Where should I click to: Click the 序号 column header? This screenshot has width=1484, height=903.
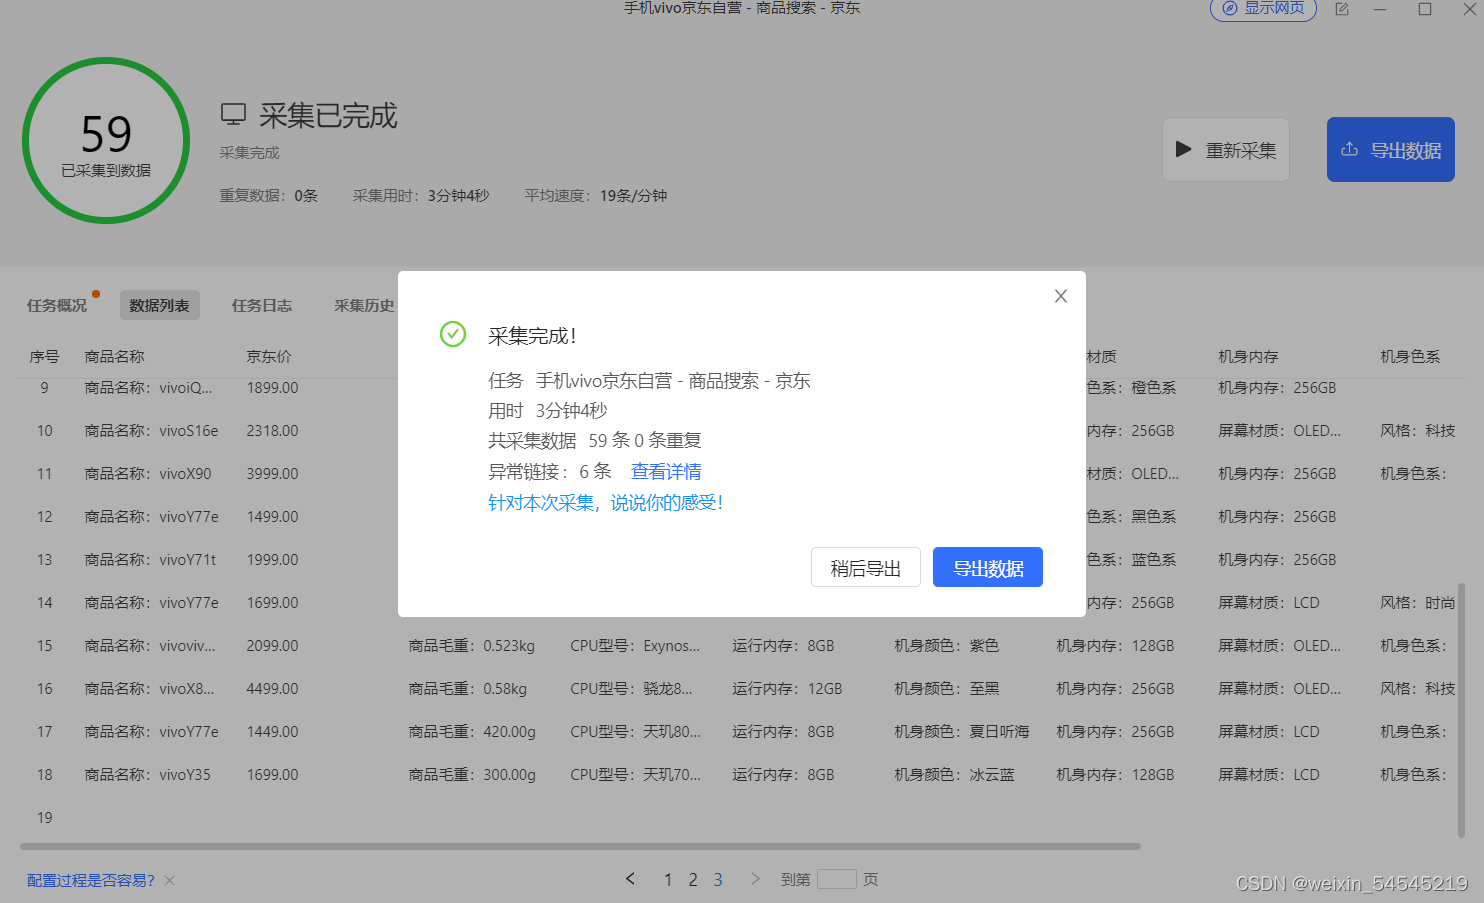(x=44, y=357)
